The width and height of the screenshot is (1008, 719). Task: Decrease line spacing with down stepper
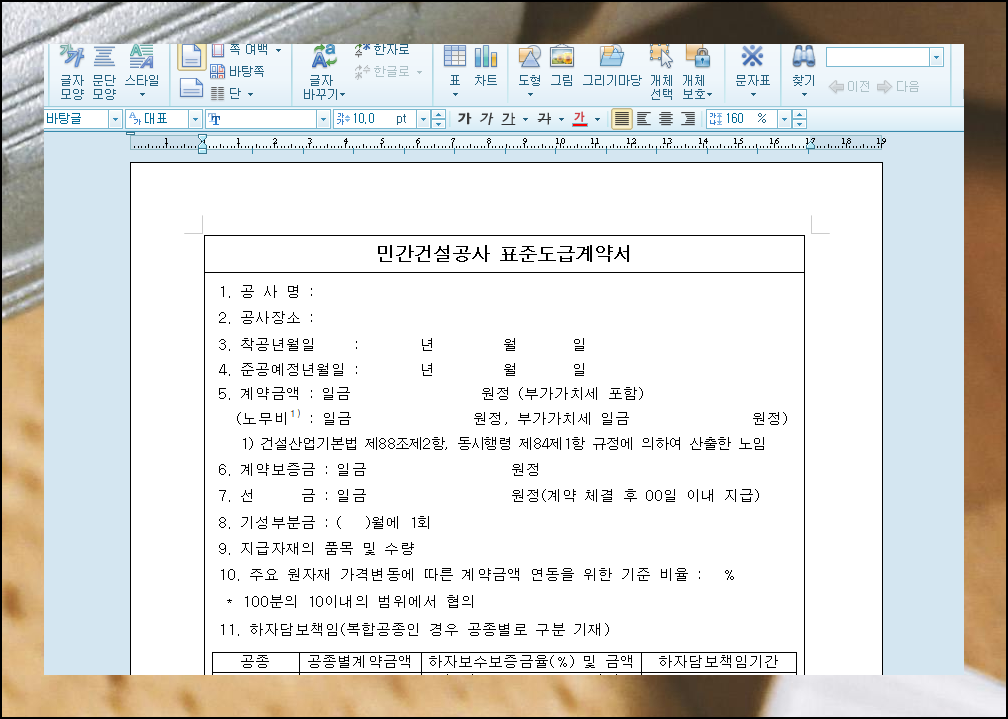799,123
